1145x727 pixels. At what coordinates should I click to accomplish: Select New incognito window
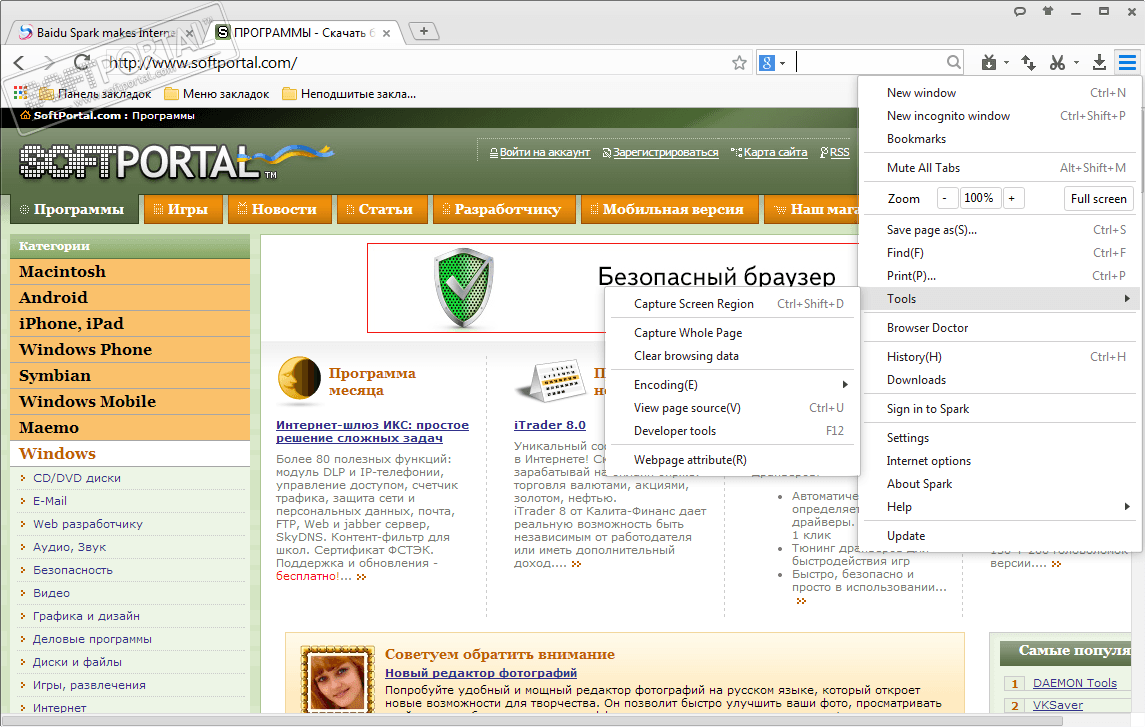1000,116
